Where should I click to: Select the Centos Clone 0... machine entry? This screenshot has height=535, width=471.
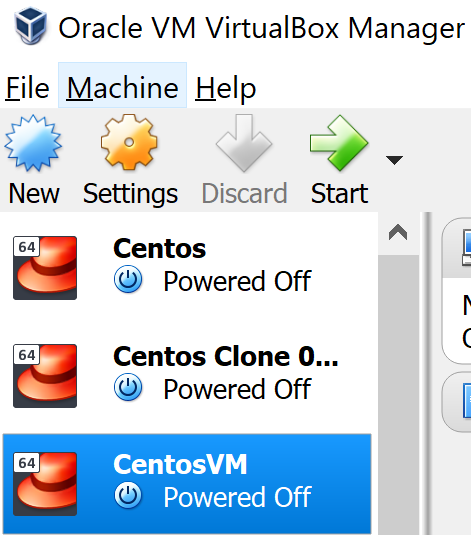click(187, 376)
